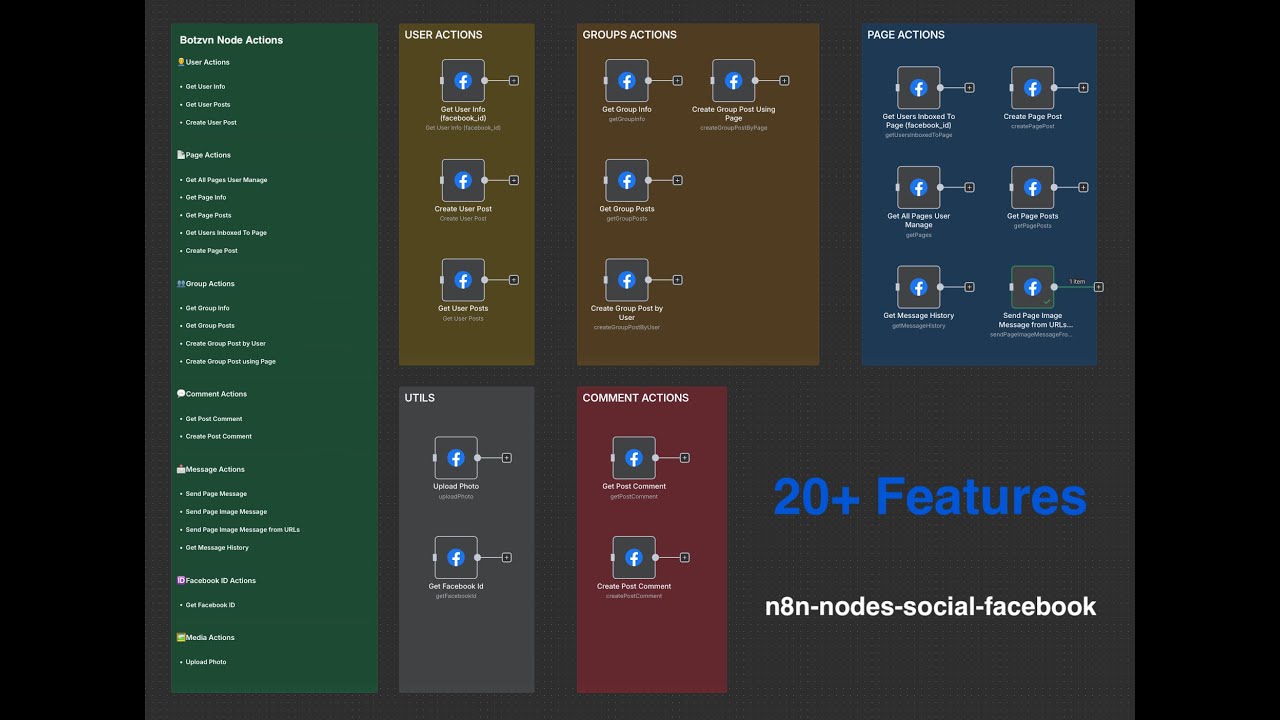Add node after Get Page Posts
The image size is (1280, 720).
1083,187
